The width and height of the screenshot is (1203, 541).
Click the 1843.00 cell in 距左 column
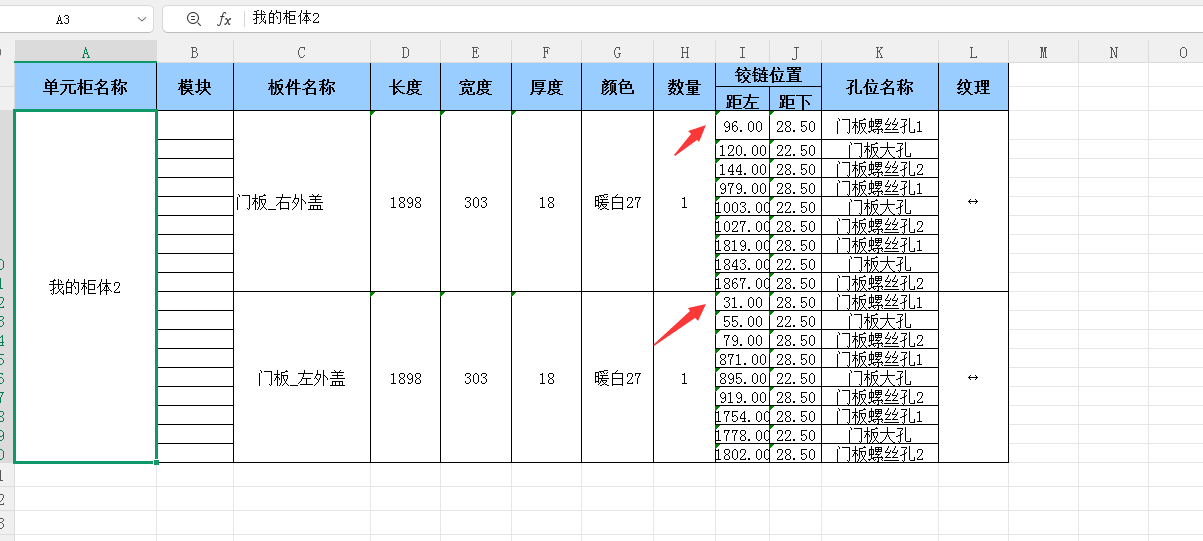[x=742, y=264]
